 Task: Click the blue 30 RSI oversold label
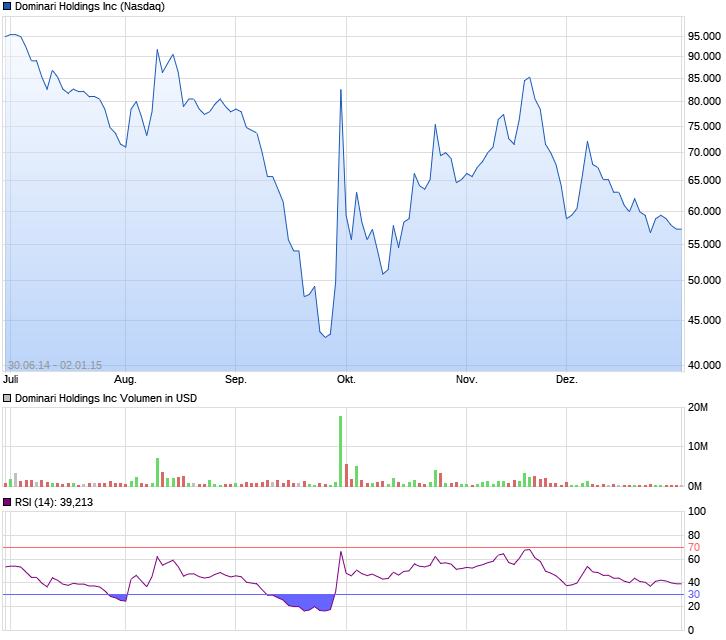click(694, 594)
